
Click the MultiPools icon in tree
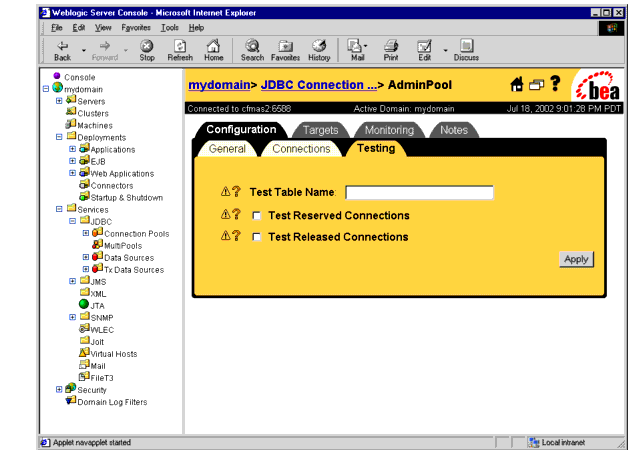[97, 244]
